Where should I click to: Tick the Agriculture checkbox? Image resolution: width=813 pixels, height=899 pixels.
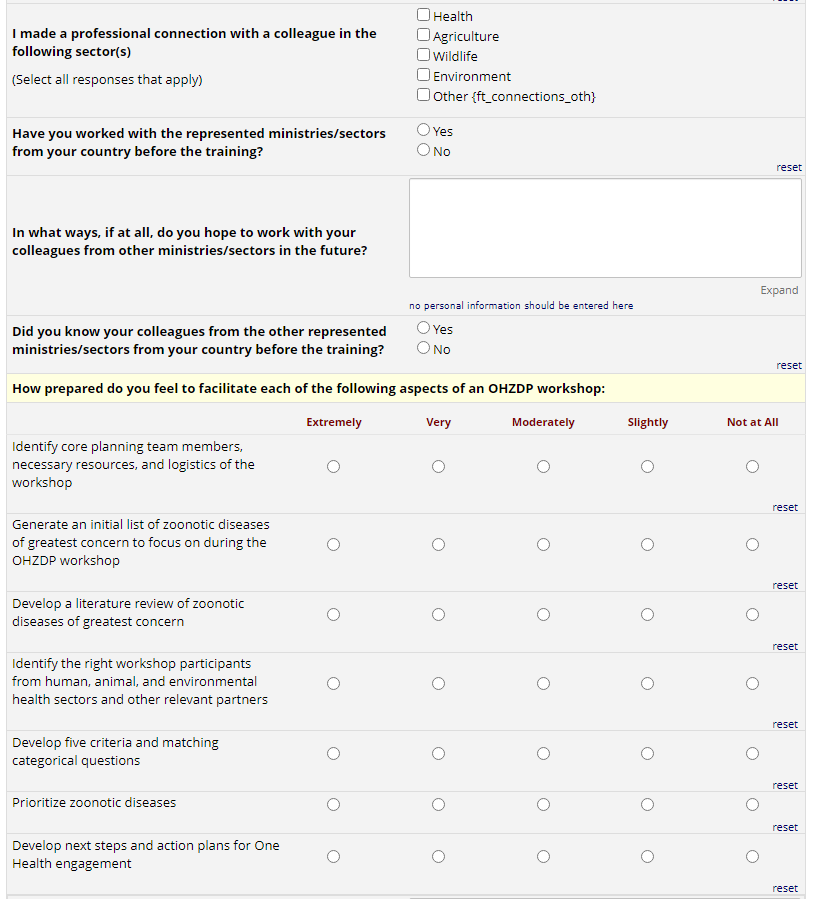424,36
